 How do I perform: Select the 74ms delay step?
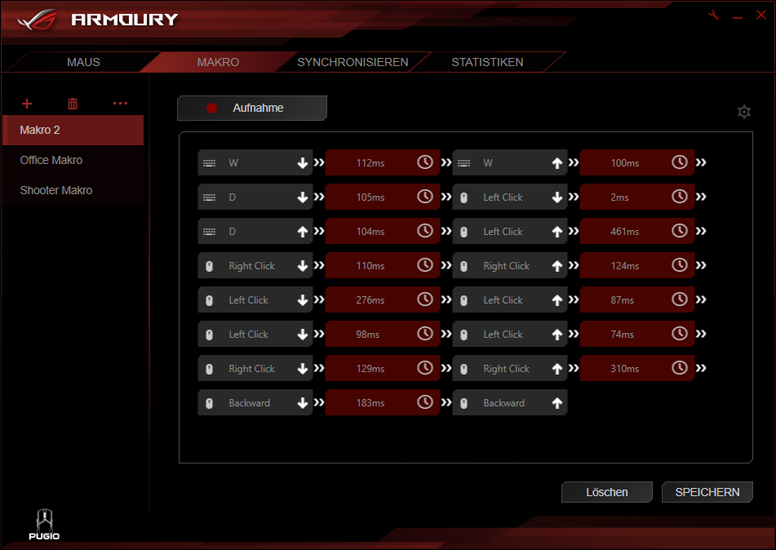[637, 334]
